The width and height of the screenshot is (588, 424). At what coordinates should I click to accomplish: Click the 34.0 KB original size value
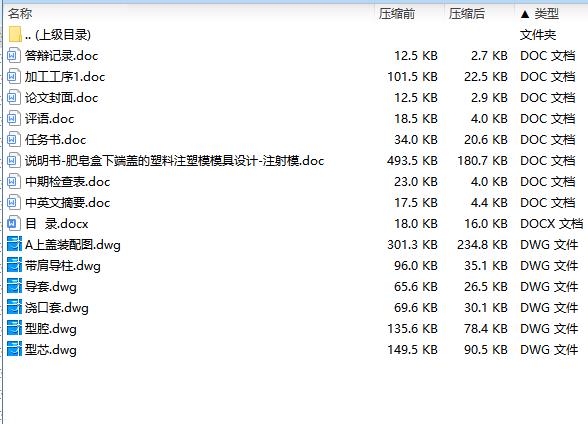(x=416, y=140)
